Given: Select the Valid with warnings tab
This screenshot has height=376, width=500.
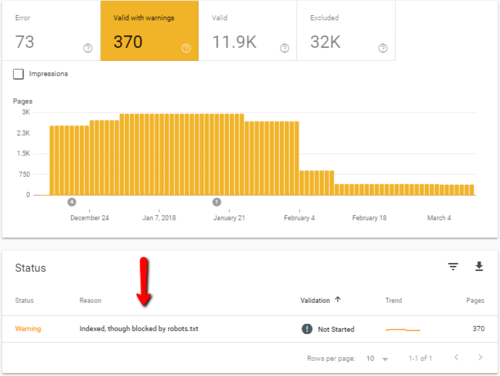Looking at the screenshot, I should [150, 31].
